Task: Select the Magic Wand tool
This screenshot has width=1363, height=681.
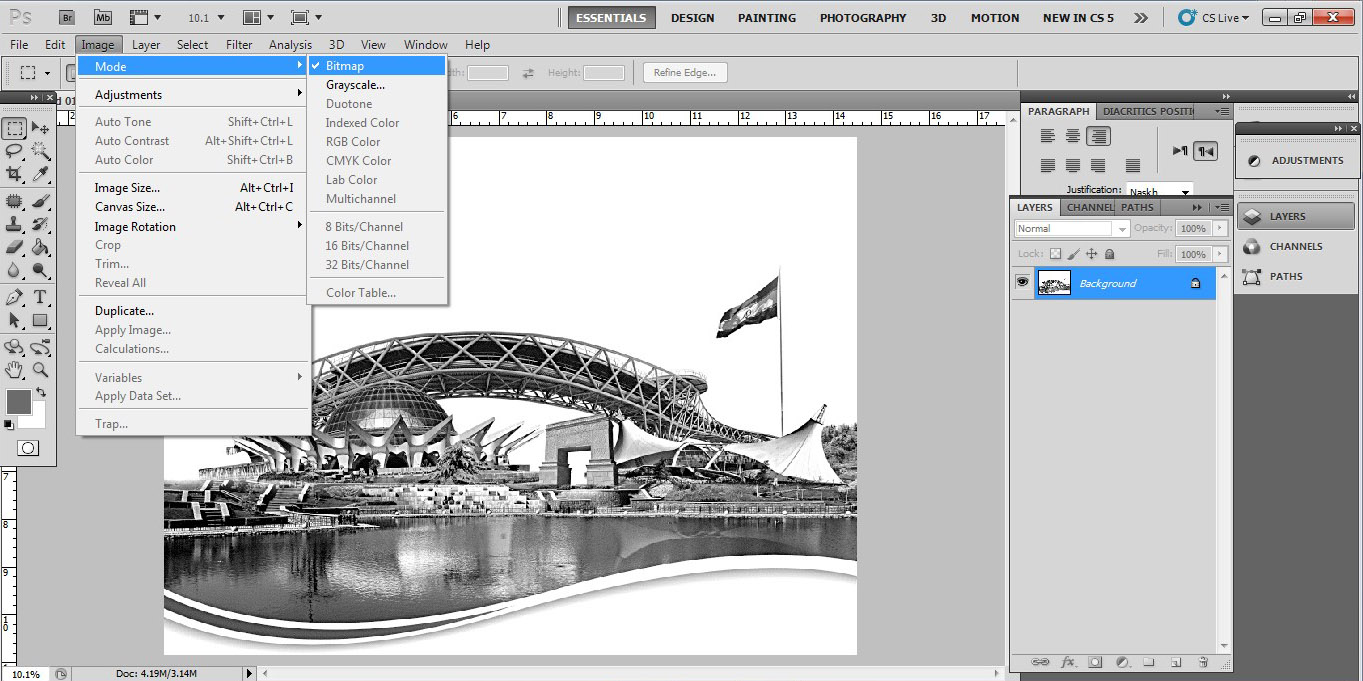Action: (41, 151)
